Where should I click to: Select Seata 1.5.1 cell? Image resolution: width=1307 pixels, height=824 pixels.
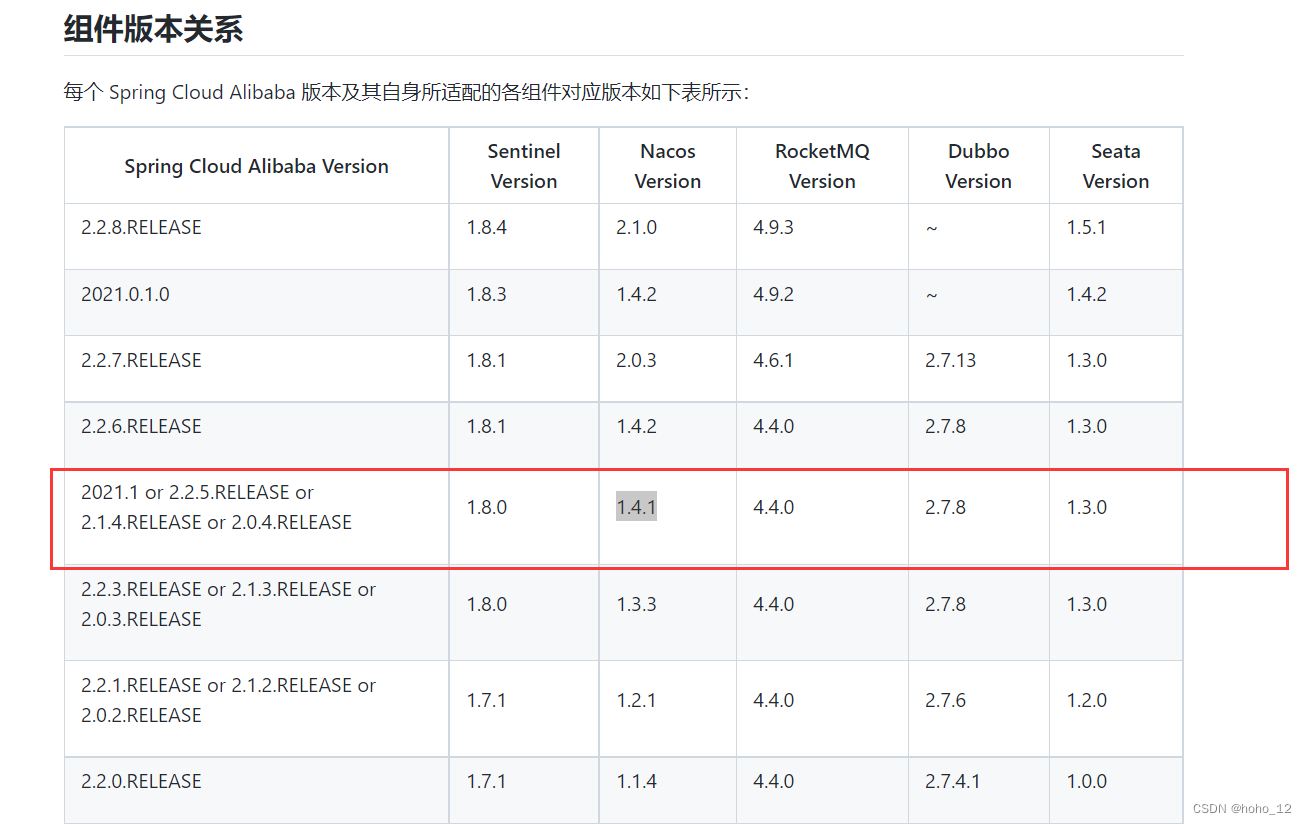[x=1116, y=237]
